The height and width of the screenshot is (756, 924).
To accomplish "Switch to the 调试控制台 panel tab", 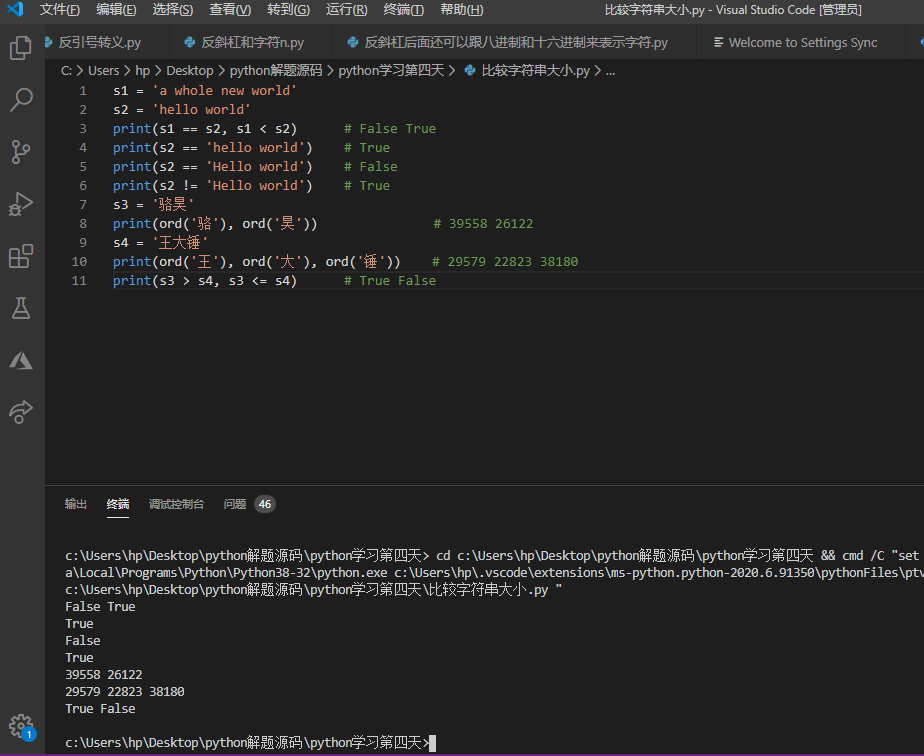I will click(176, 504).
